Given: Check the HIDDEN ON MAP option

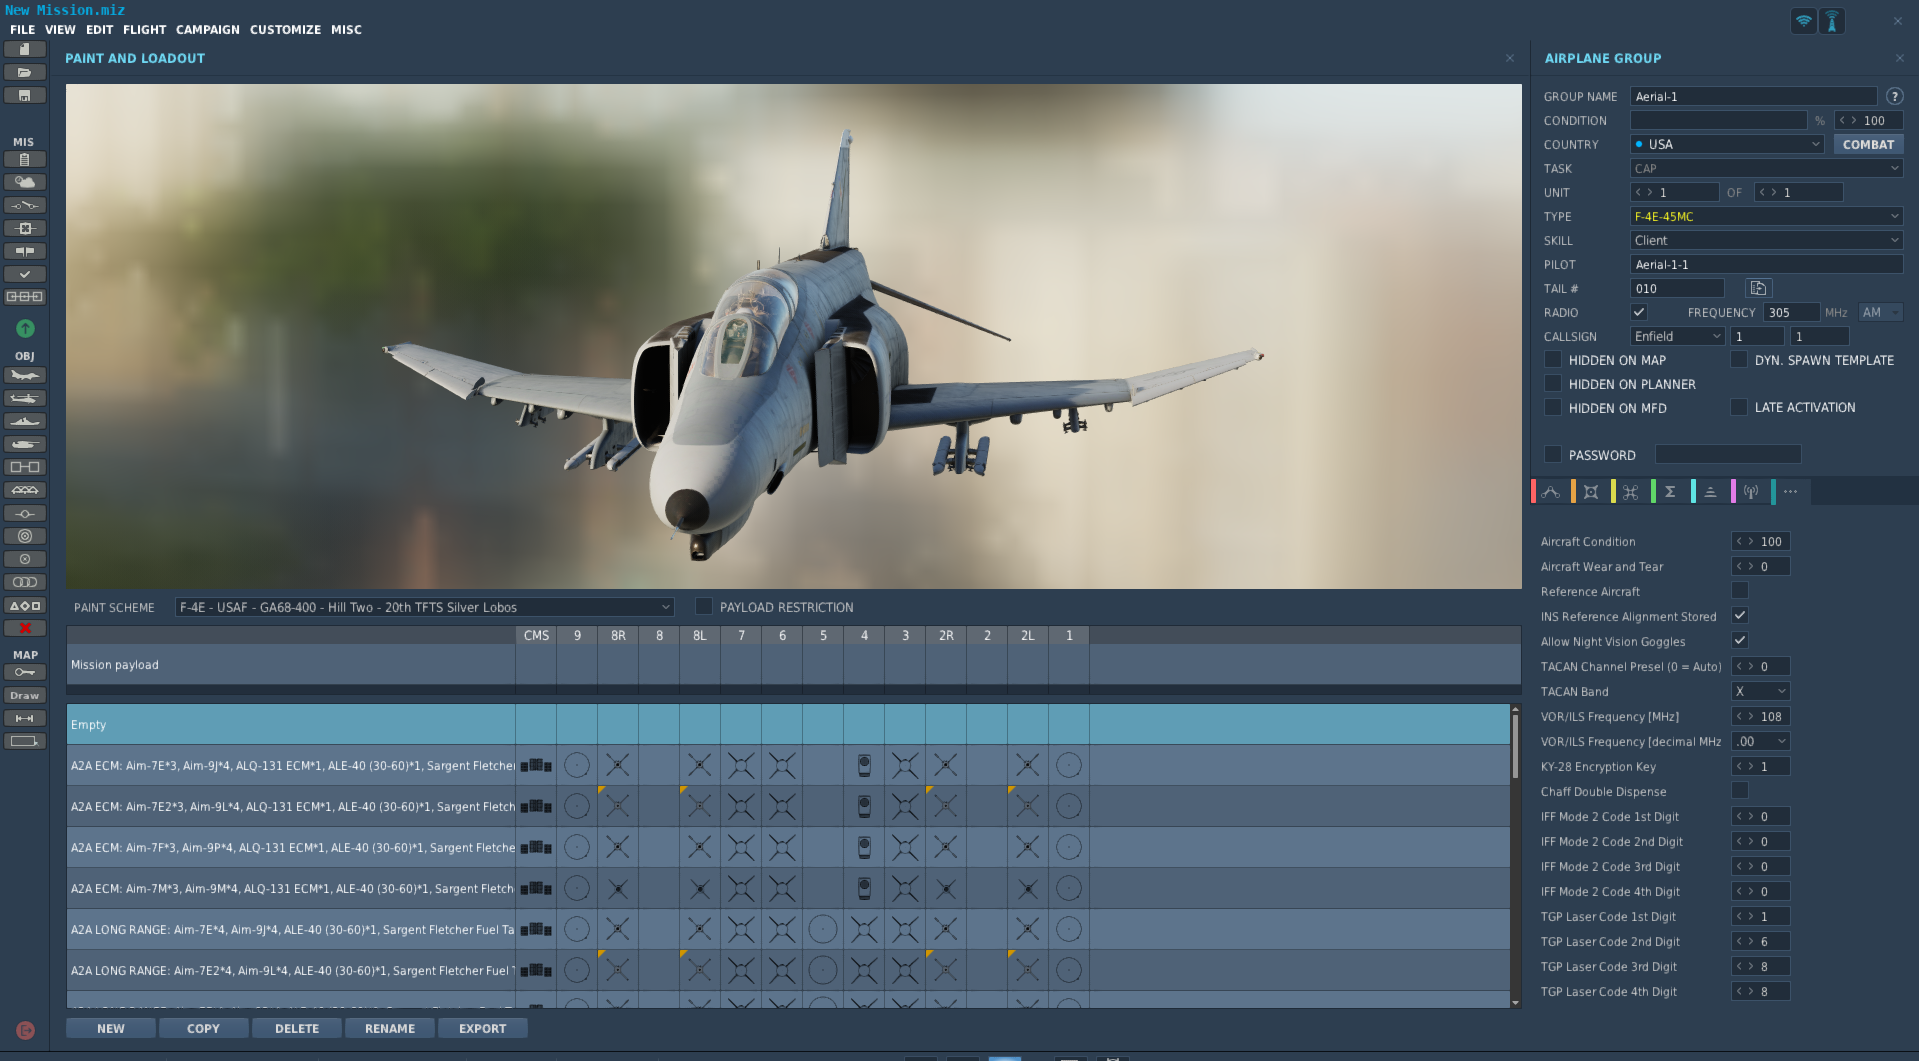Looking at the screenshot, I should 1553,359.
